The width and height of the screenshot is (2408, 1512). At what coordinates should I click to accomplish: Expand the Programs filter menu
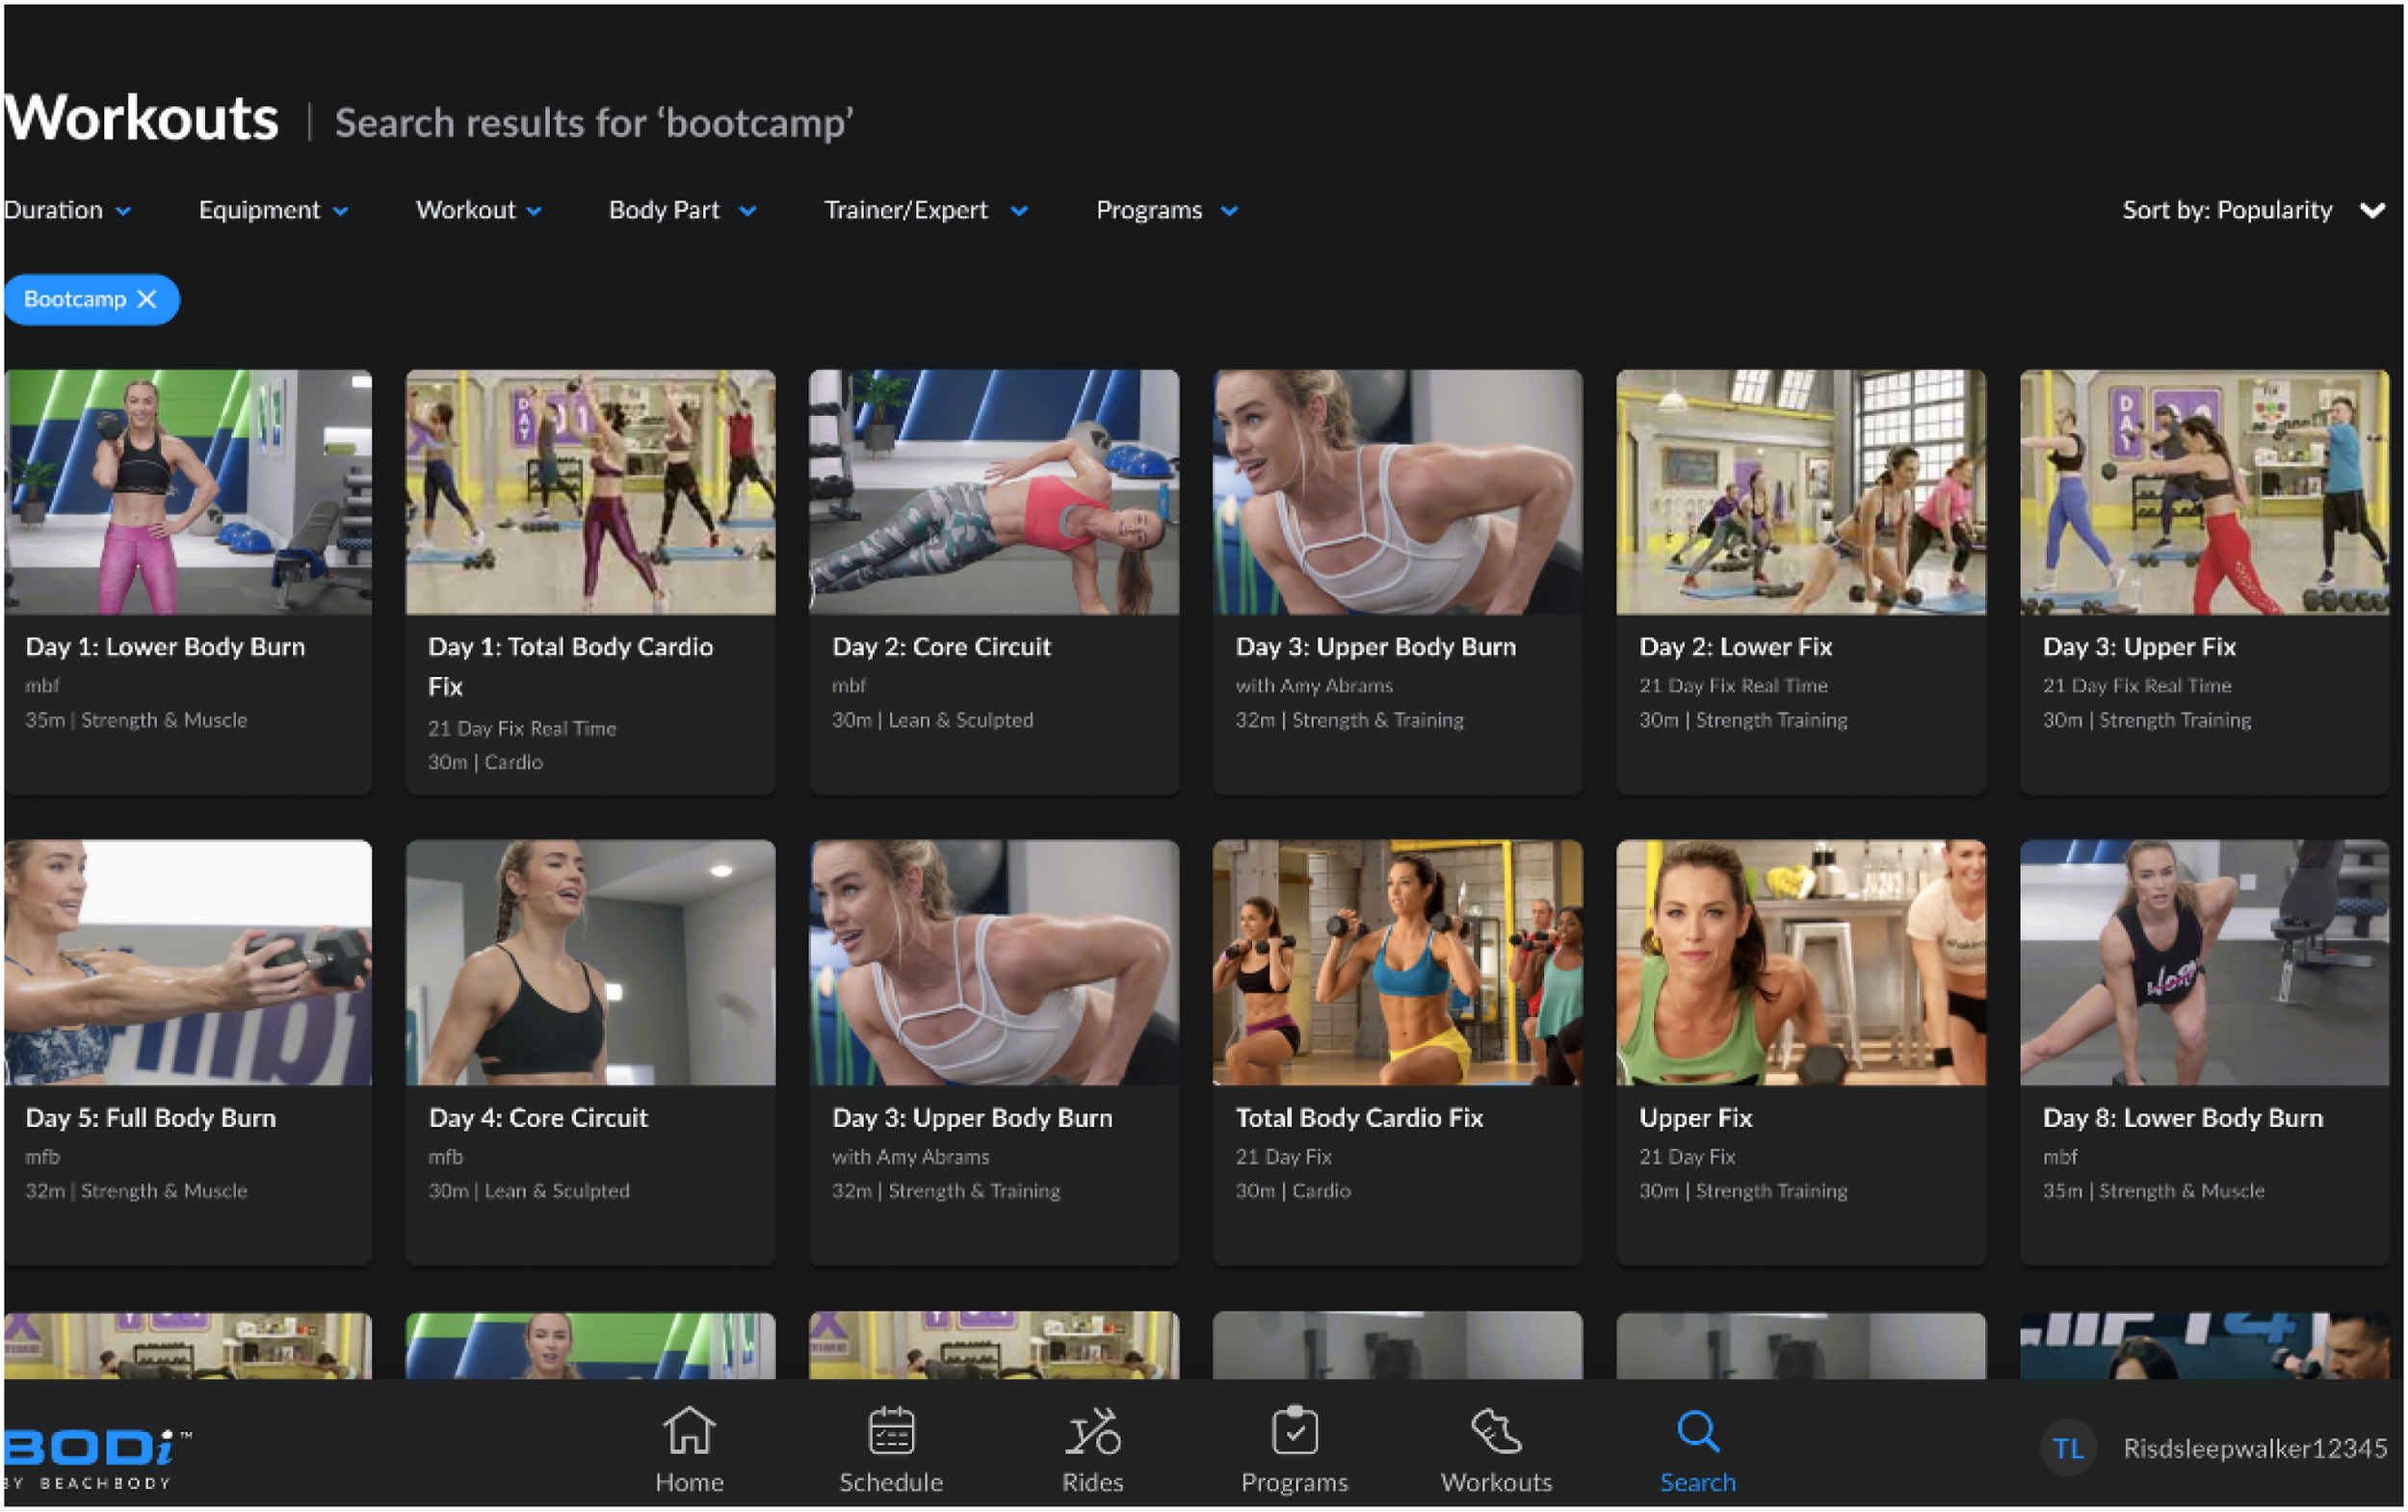coord(1166,210)
